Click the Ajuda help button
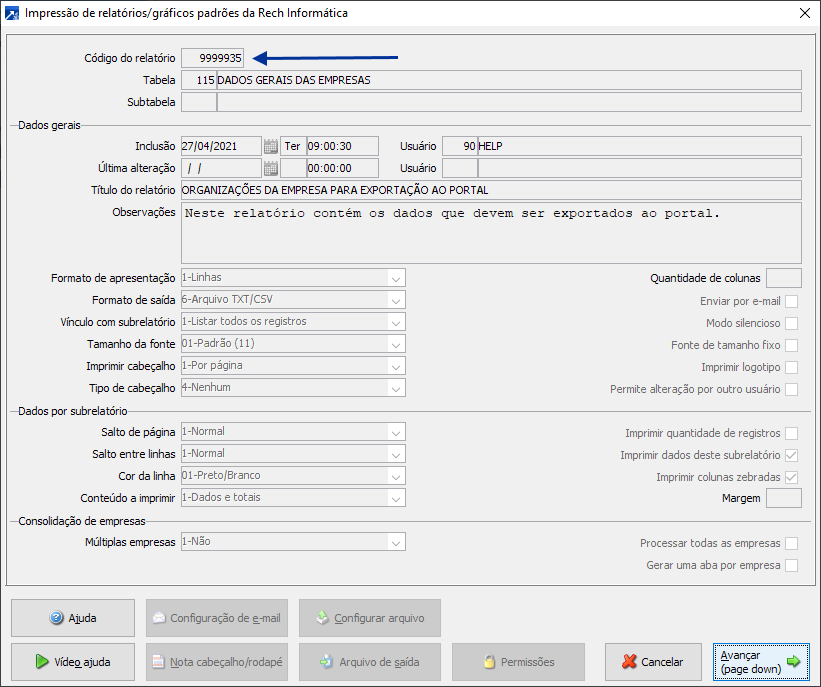The width and height of the screenshot is (821, 687). click(73, 618)
